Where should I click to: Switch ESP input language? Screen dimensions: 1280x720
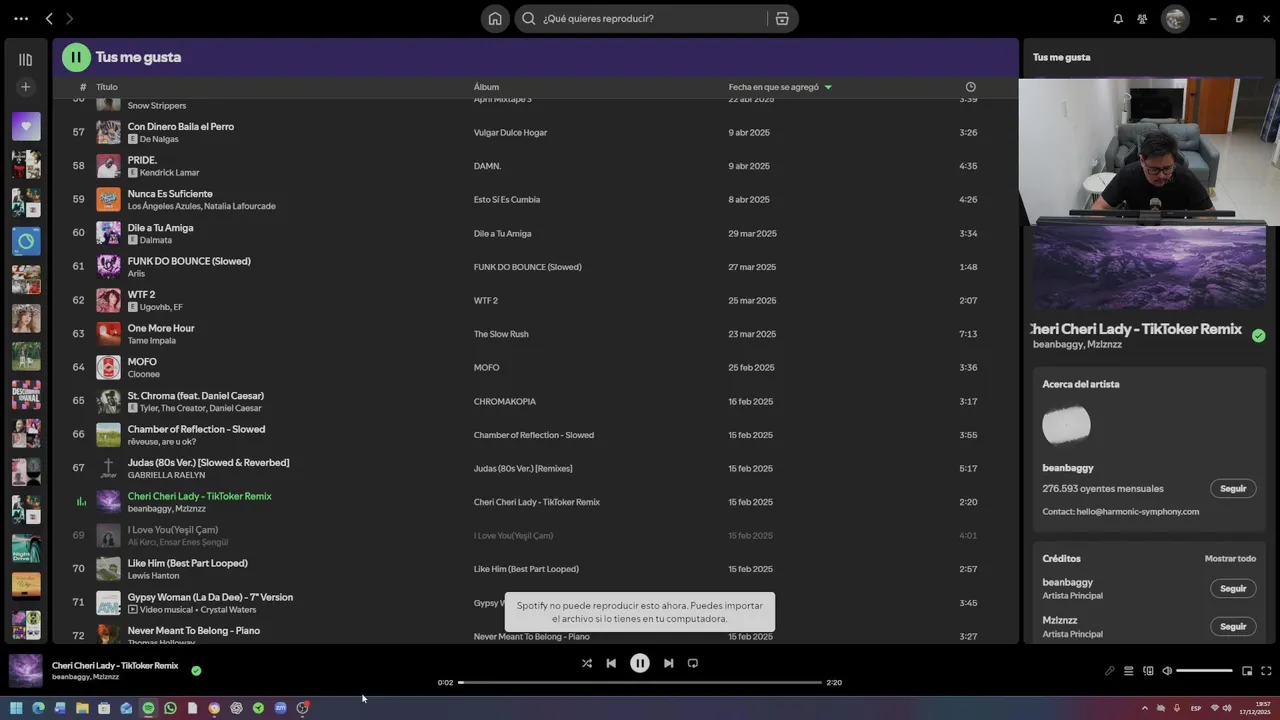pos(1196,708)
